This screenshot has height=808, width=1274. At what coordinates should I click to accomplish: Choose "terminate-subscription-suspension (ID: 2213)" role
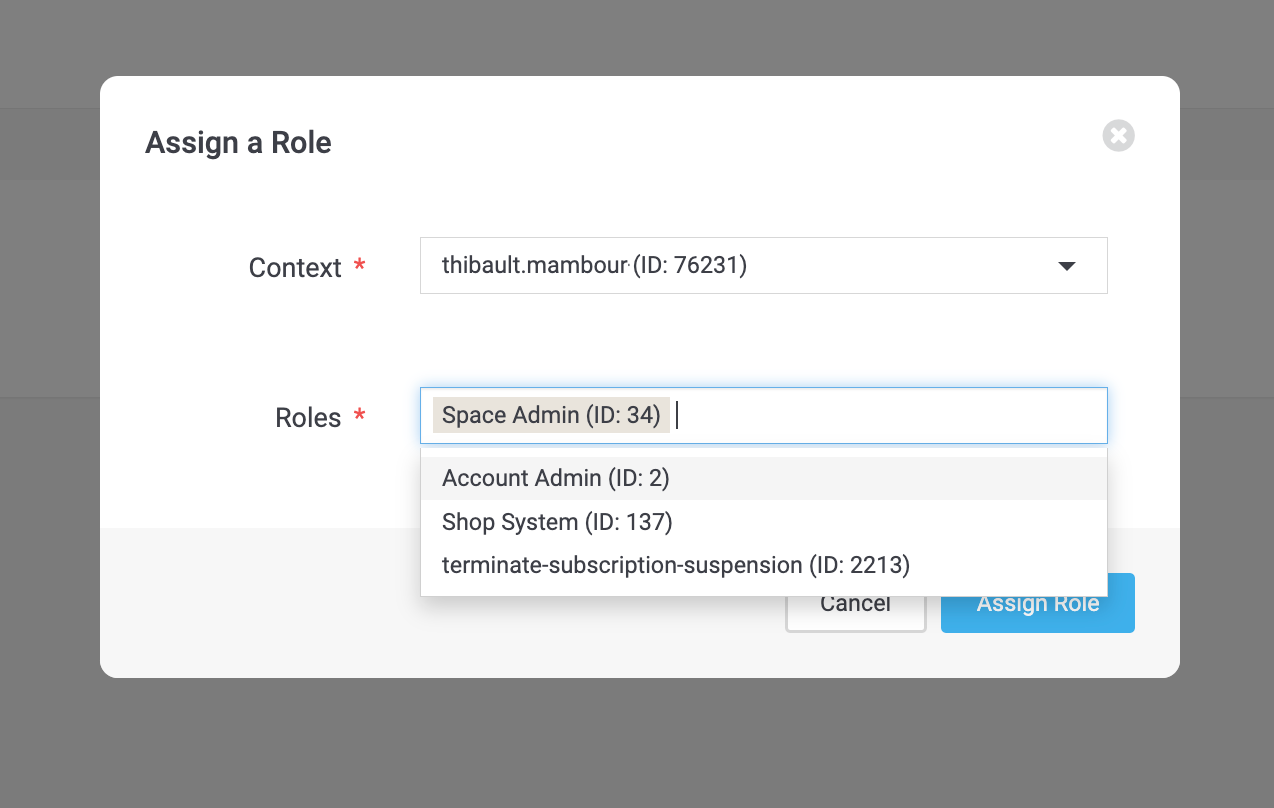(x=676, y=564)
